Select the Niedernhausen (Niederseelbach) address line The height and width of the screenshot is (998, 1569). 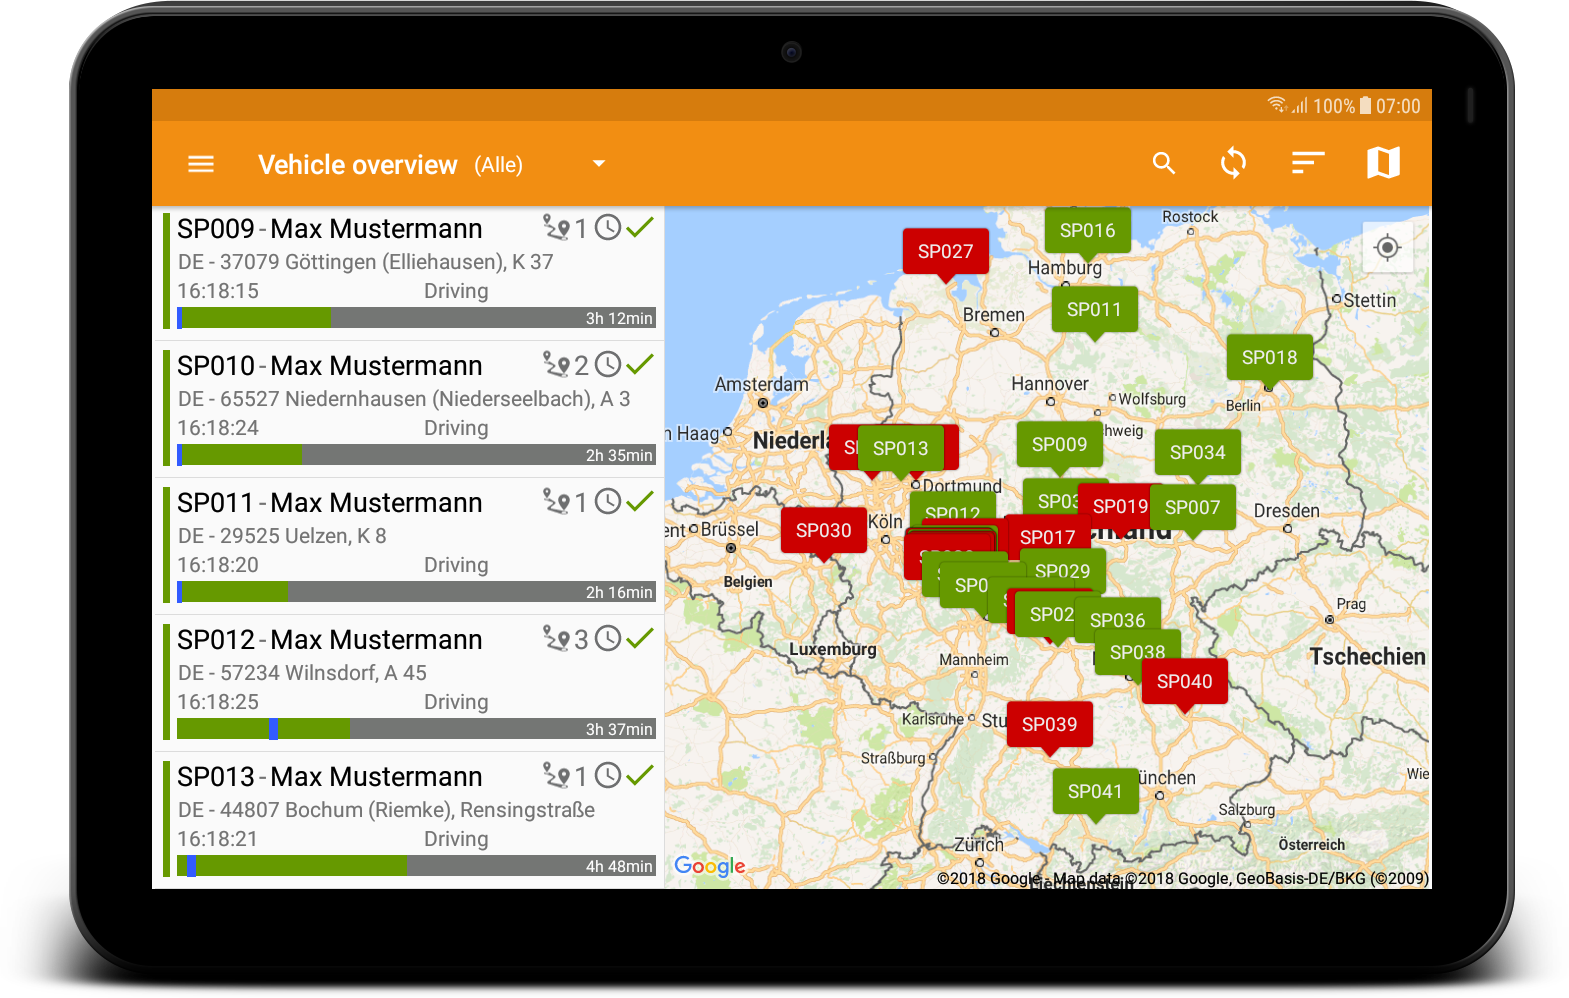pos(404,399)
